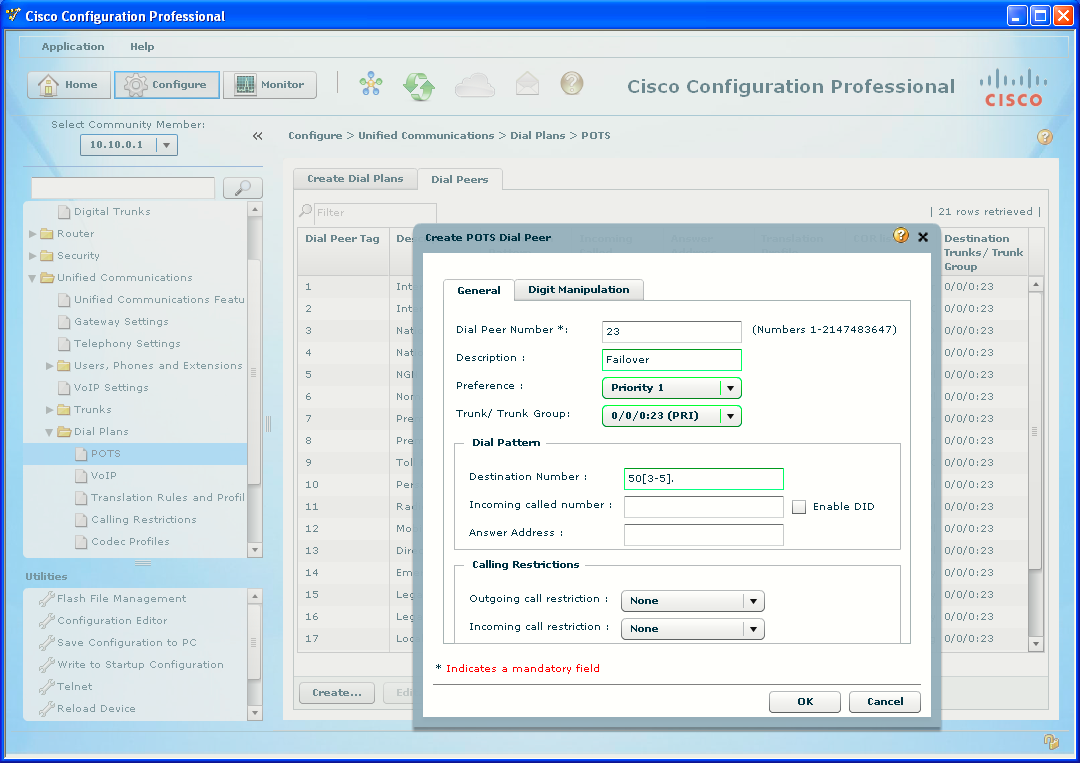Open Translation Rules and Profiles item
This screenshot has height=763, width=1080.
168,498
